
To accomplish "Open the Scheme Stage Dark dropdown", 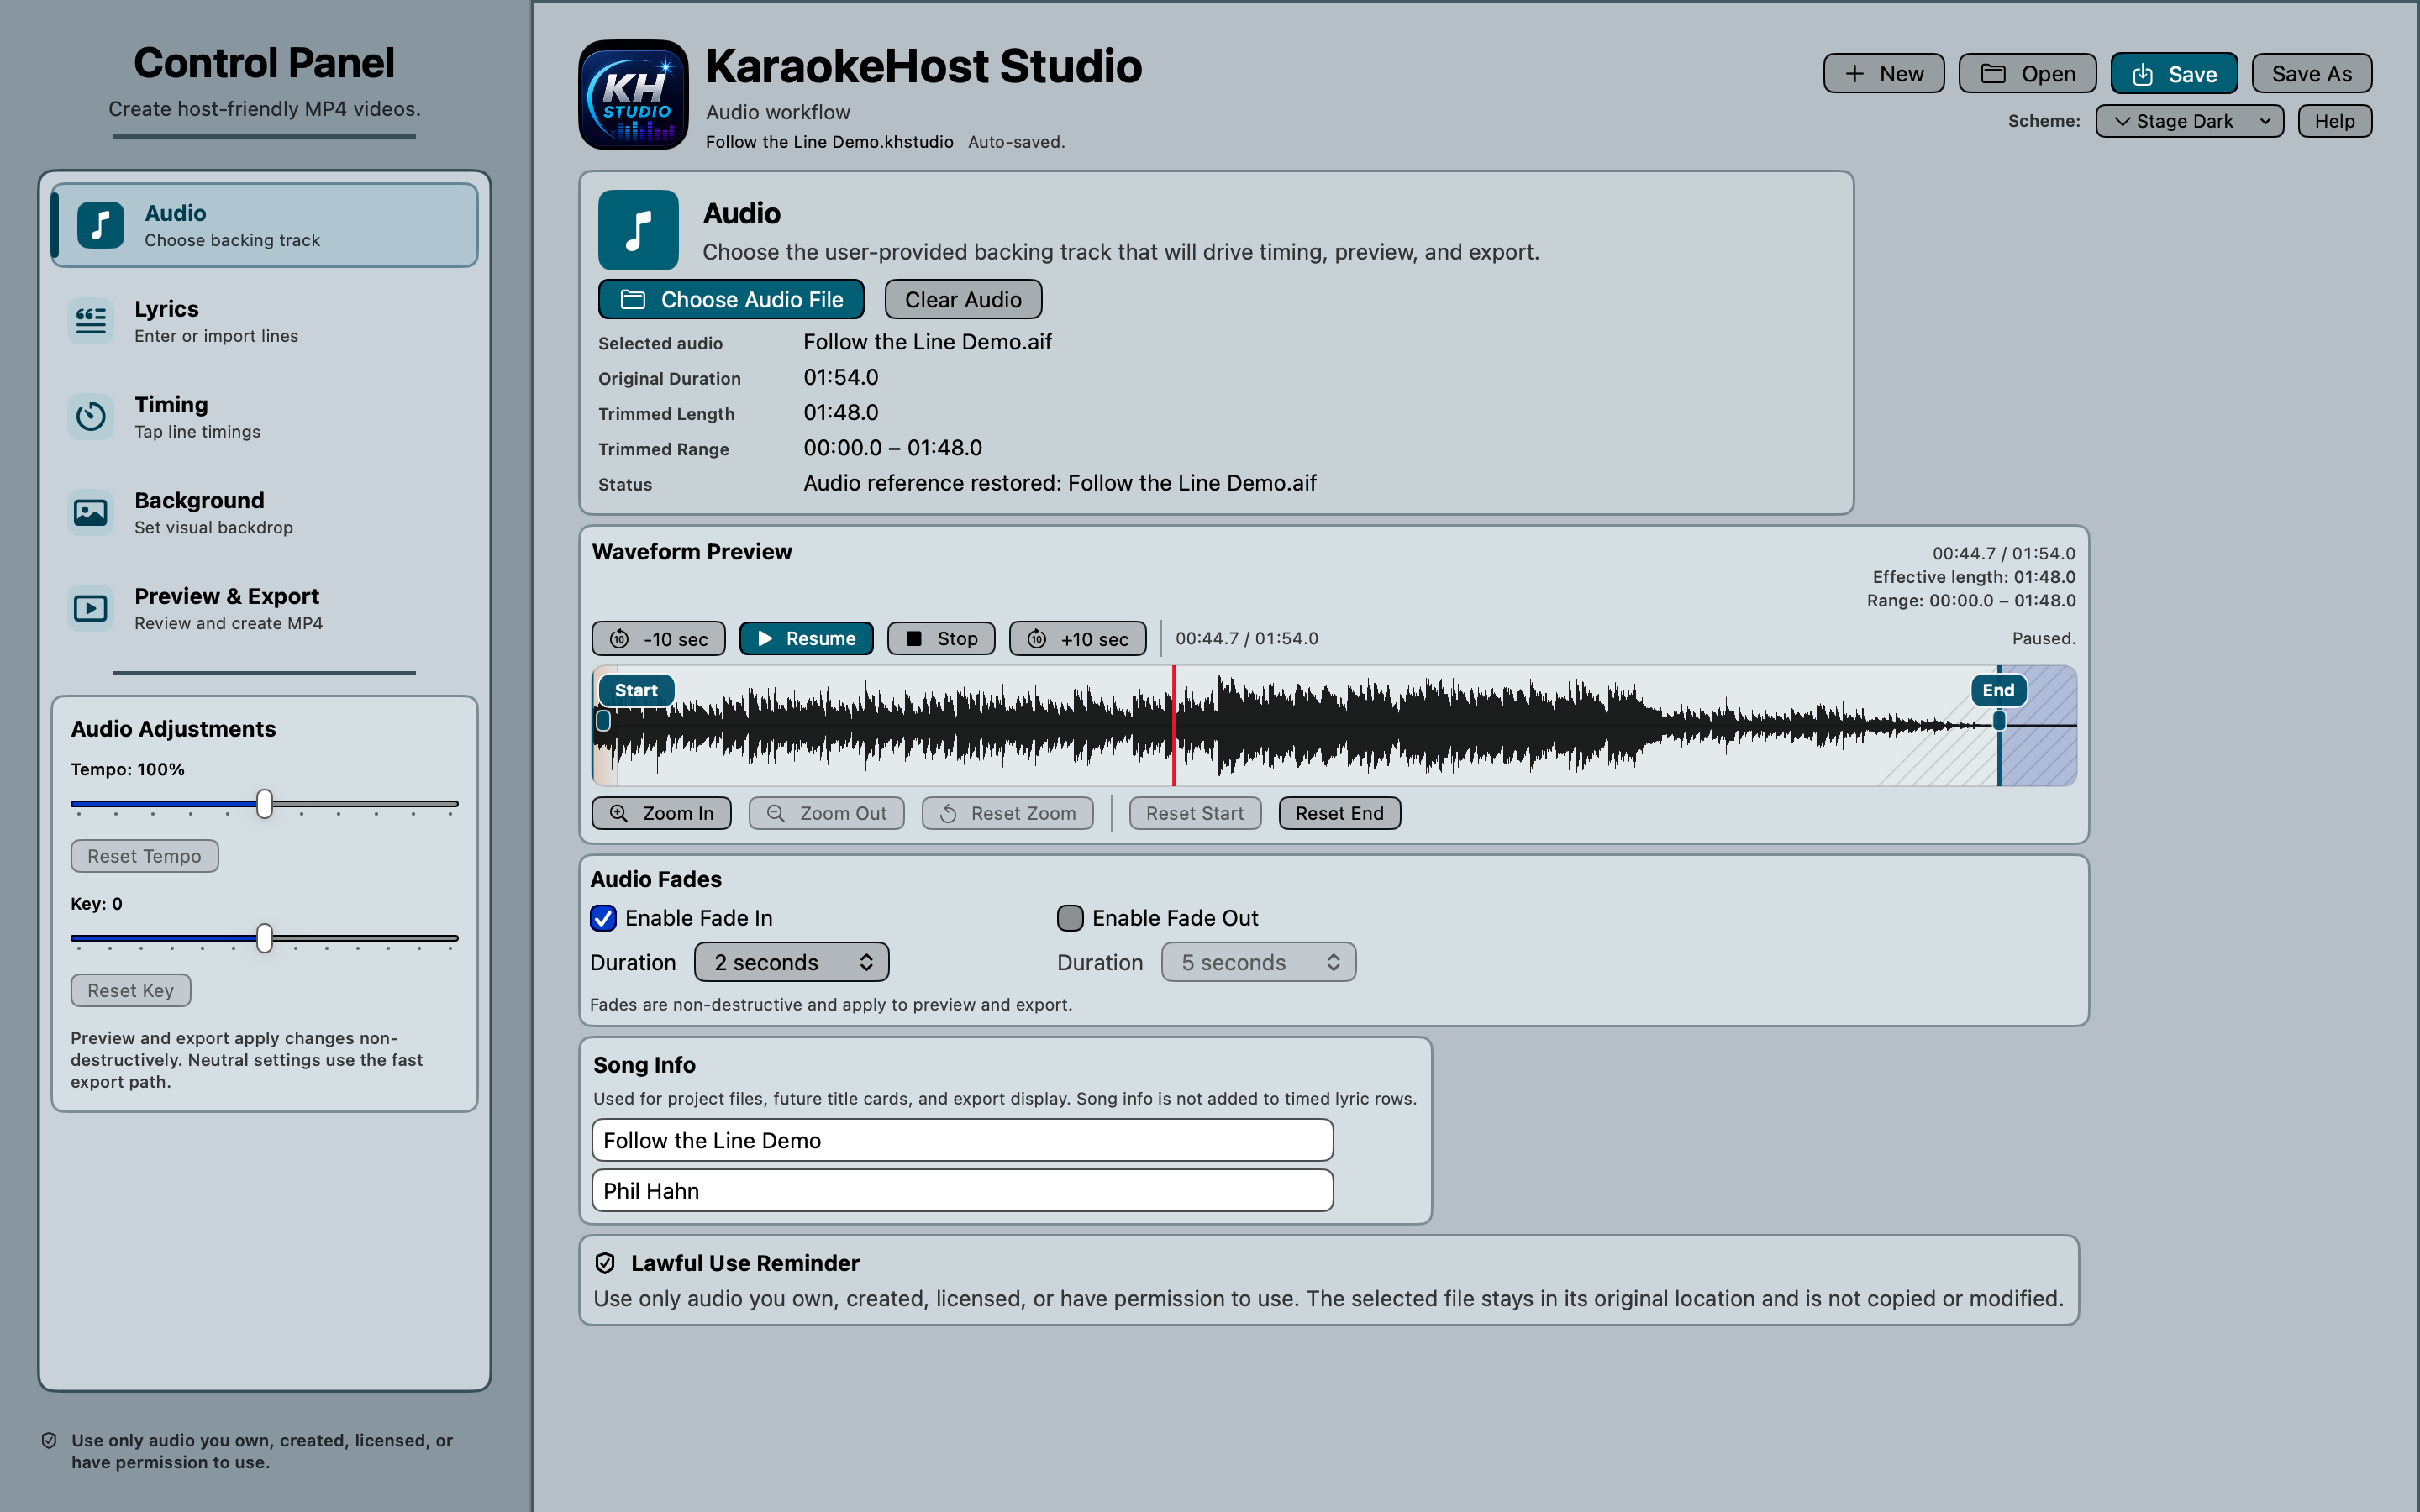I will coord(2189,121).
